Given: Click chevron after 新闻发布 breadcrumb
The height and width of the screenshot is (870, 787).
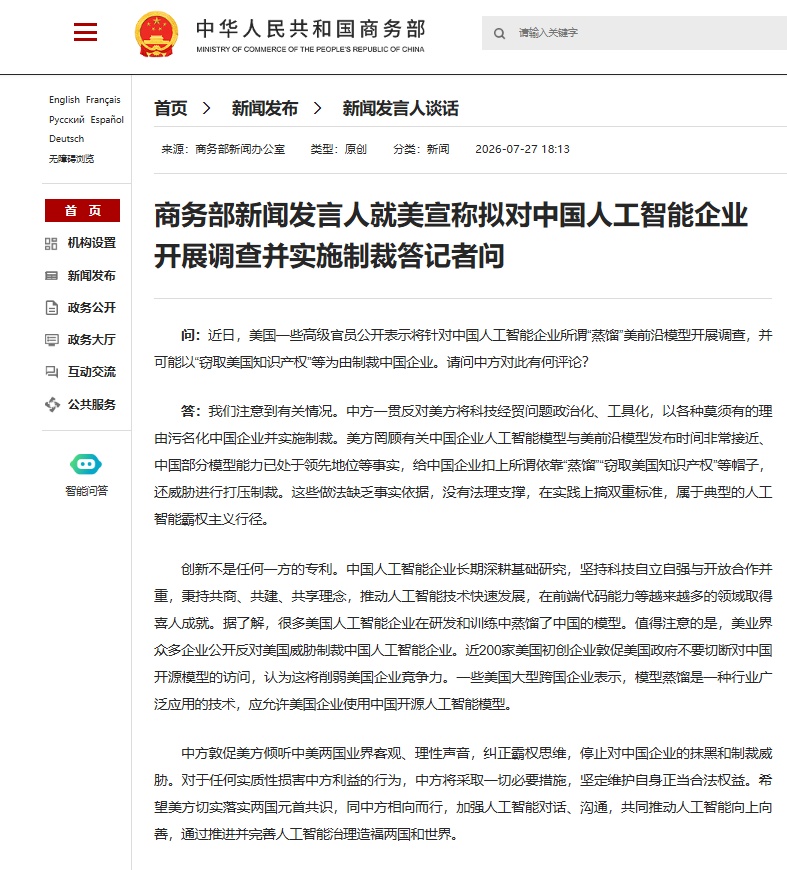Looking at the screenshot, I should 317,108.
